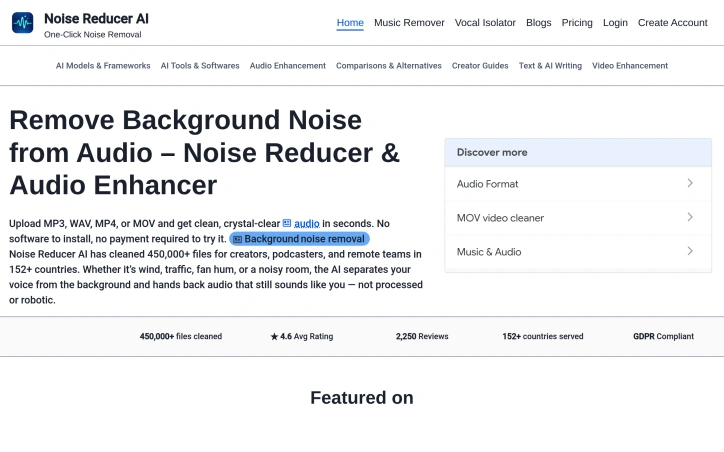Click the small icon before the audio link

tap(287, 223)
